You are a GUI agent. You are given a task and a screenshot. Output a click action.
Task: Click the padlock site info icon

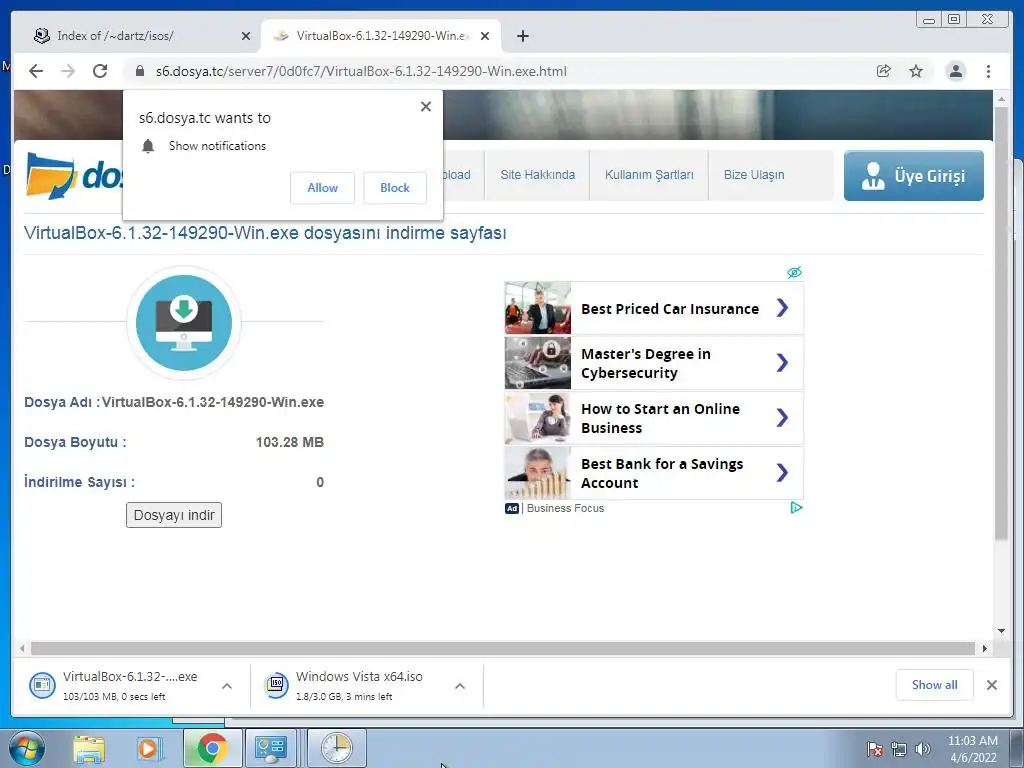click(139, 71)
